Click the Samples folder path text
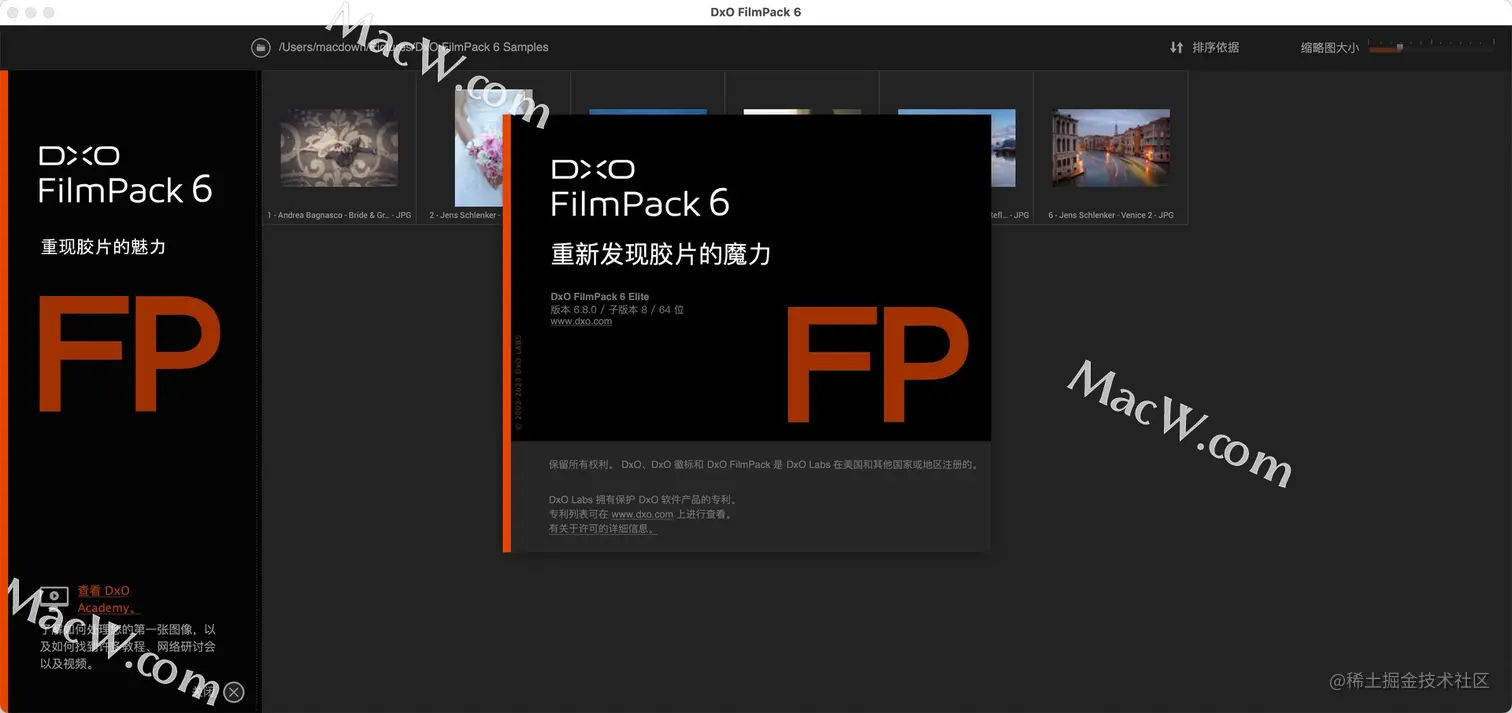The image size is (1512, 713). [x=413, y=47]
